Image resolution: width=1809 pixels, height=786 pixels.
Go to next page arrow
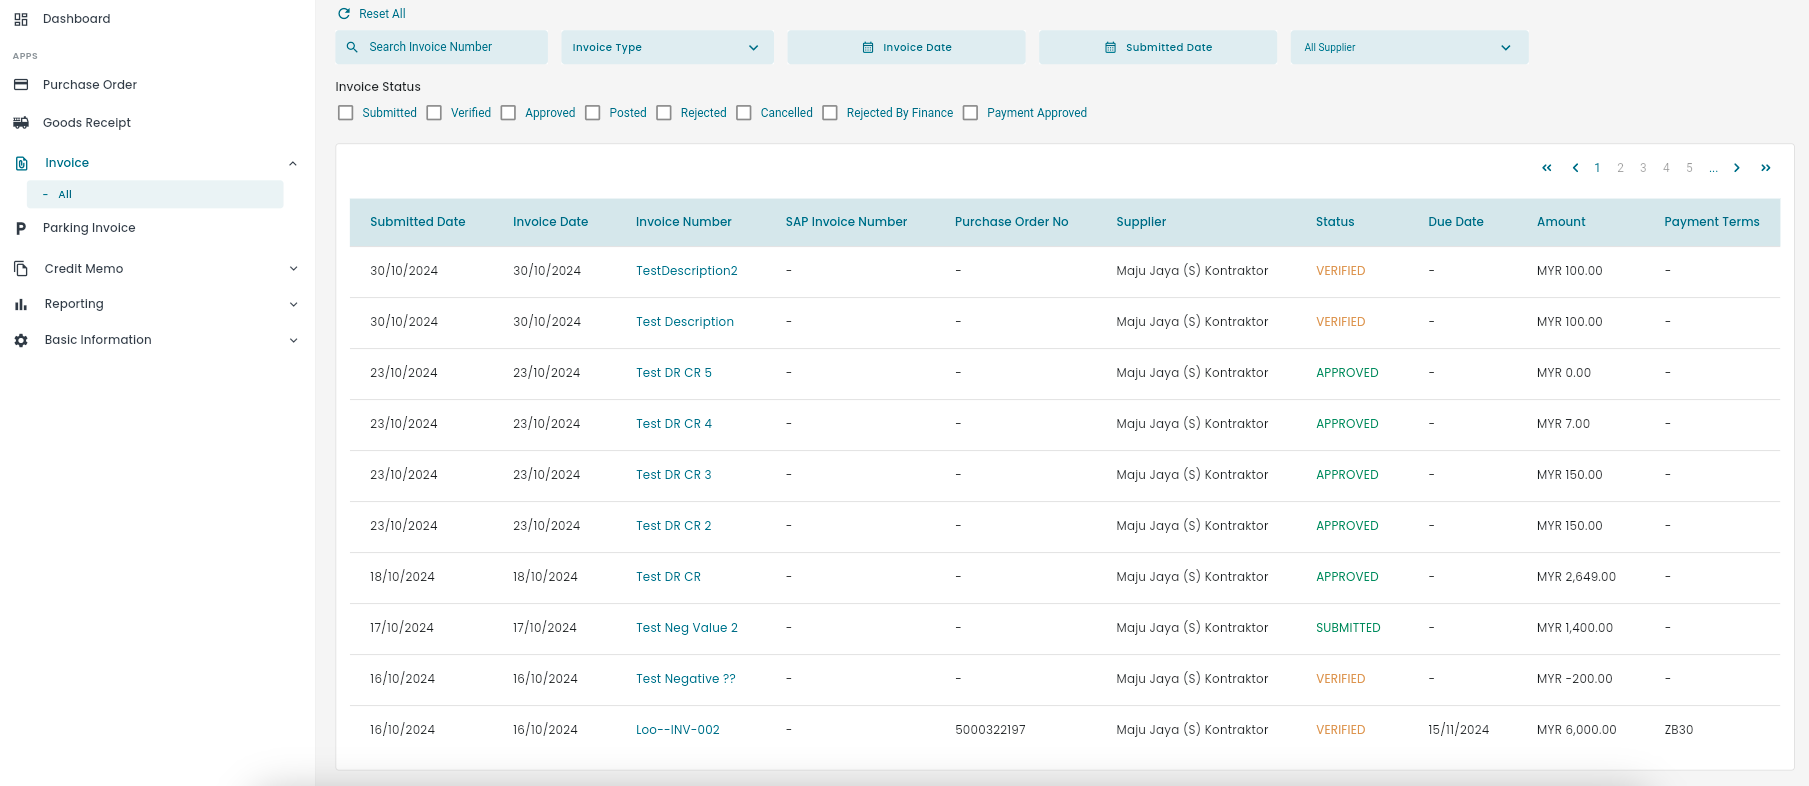click(x=1737, y=168)
